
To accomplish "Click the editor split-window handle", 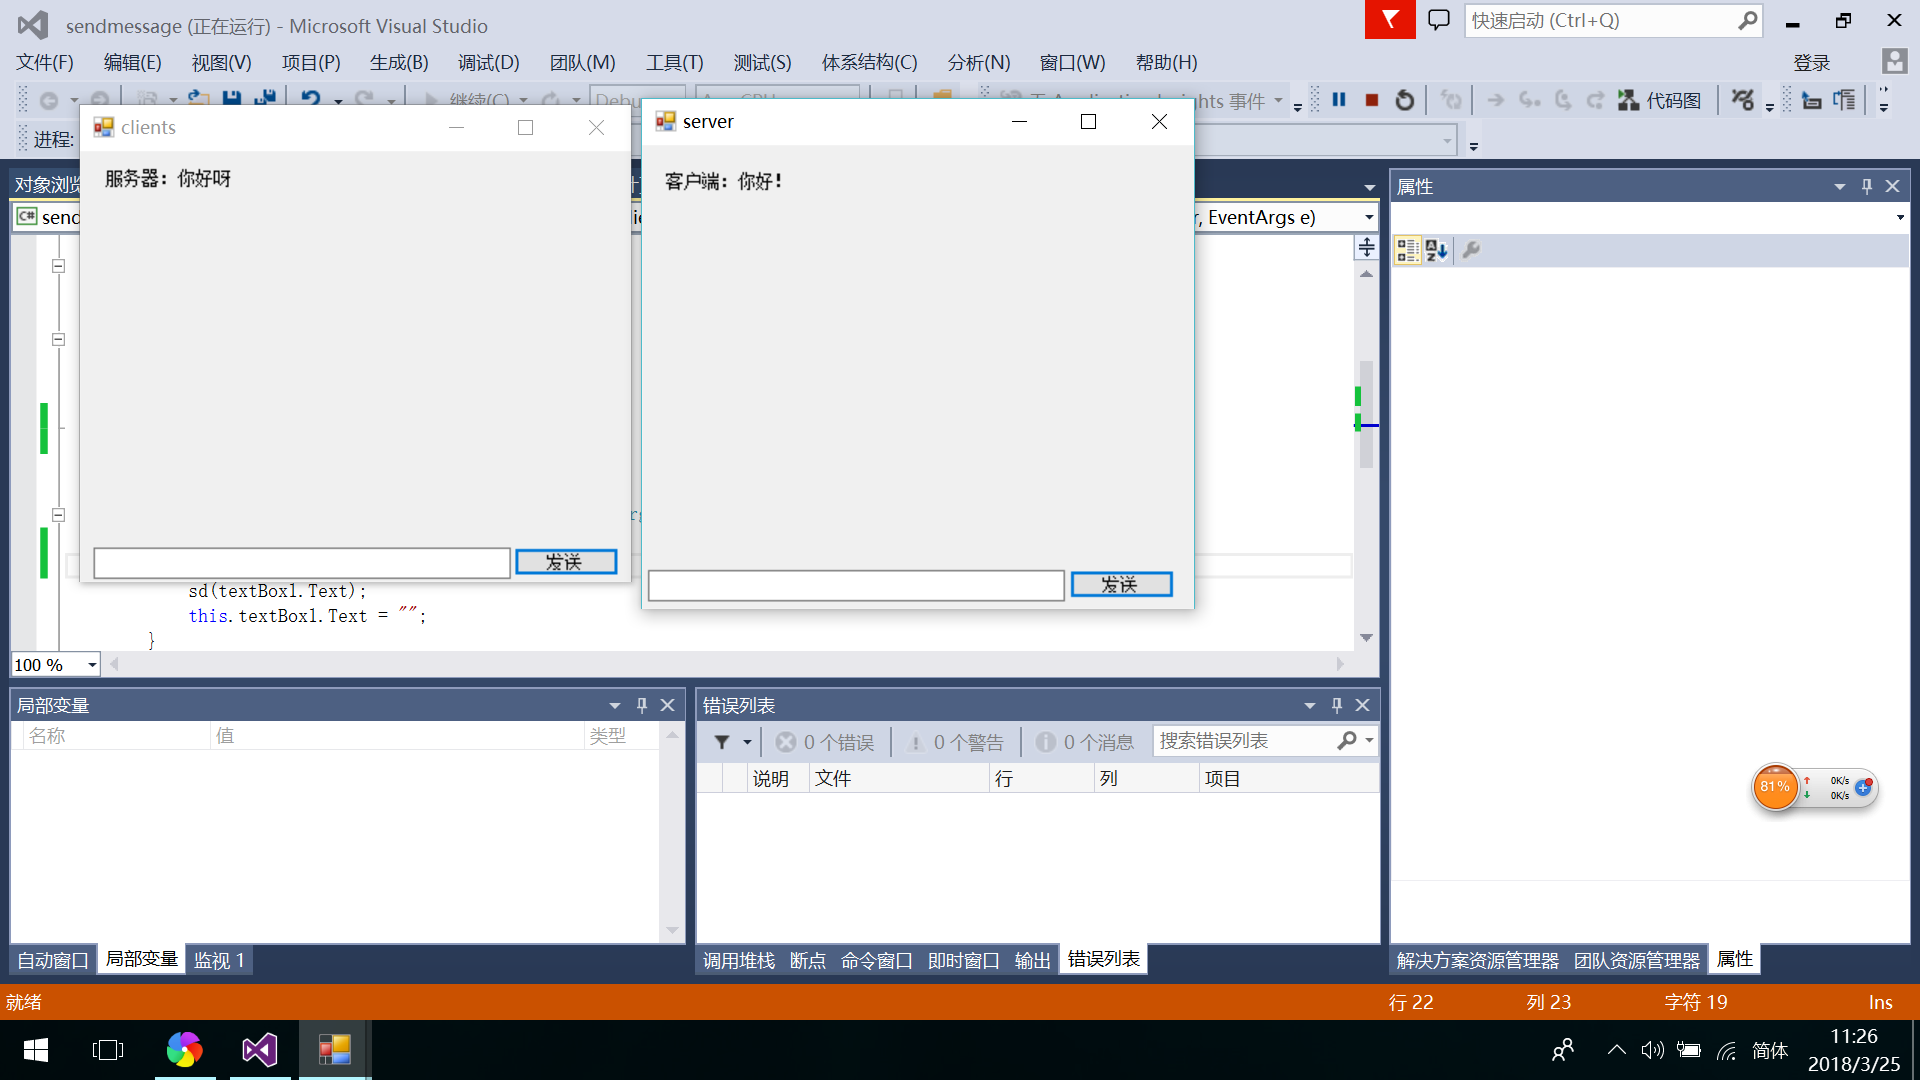I will [x=1366, y=247].
